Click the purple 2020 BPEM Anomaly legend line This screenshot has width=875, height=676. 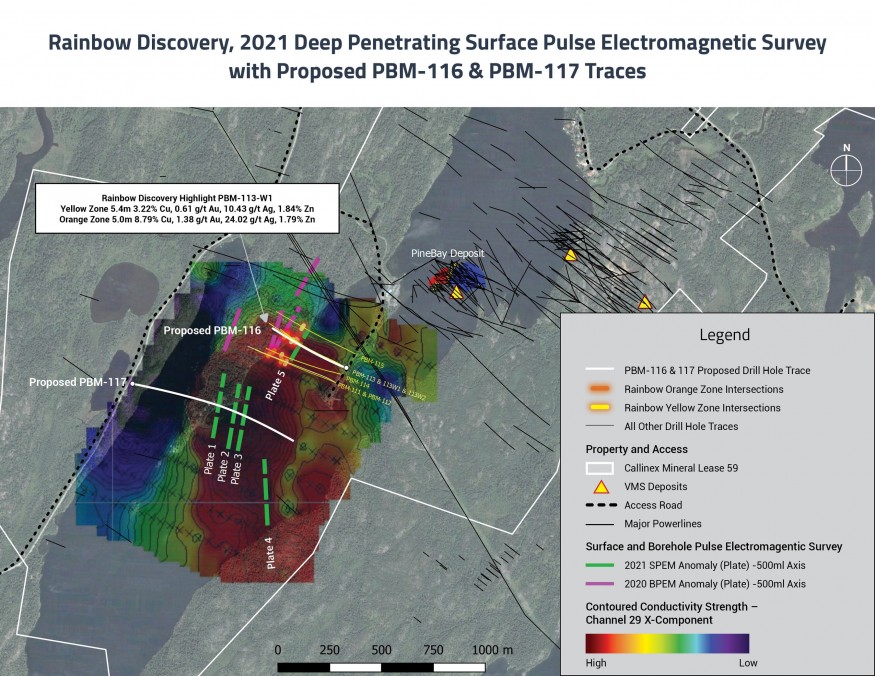click(600, 584)
